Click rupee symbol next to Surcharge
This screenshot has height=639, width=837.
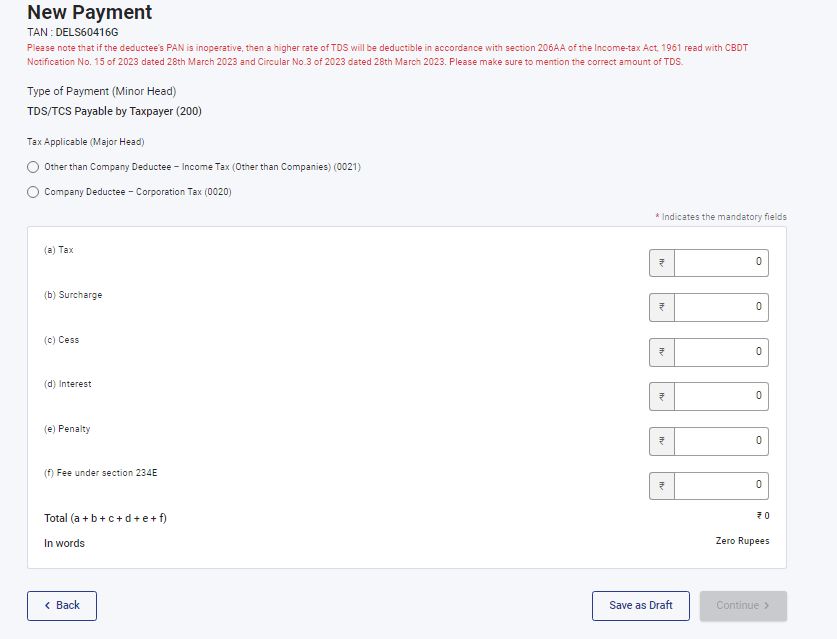(661, 308)
